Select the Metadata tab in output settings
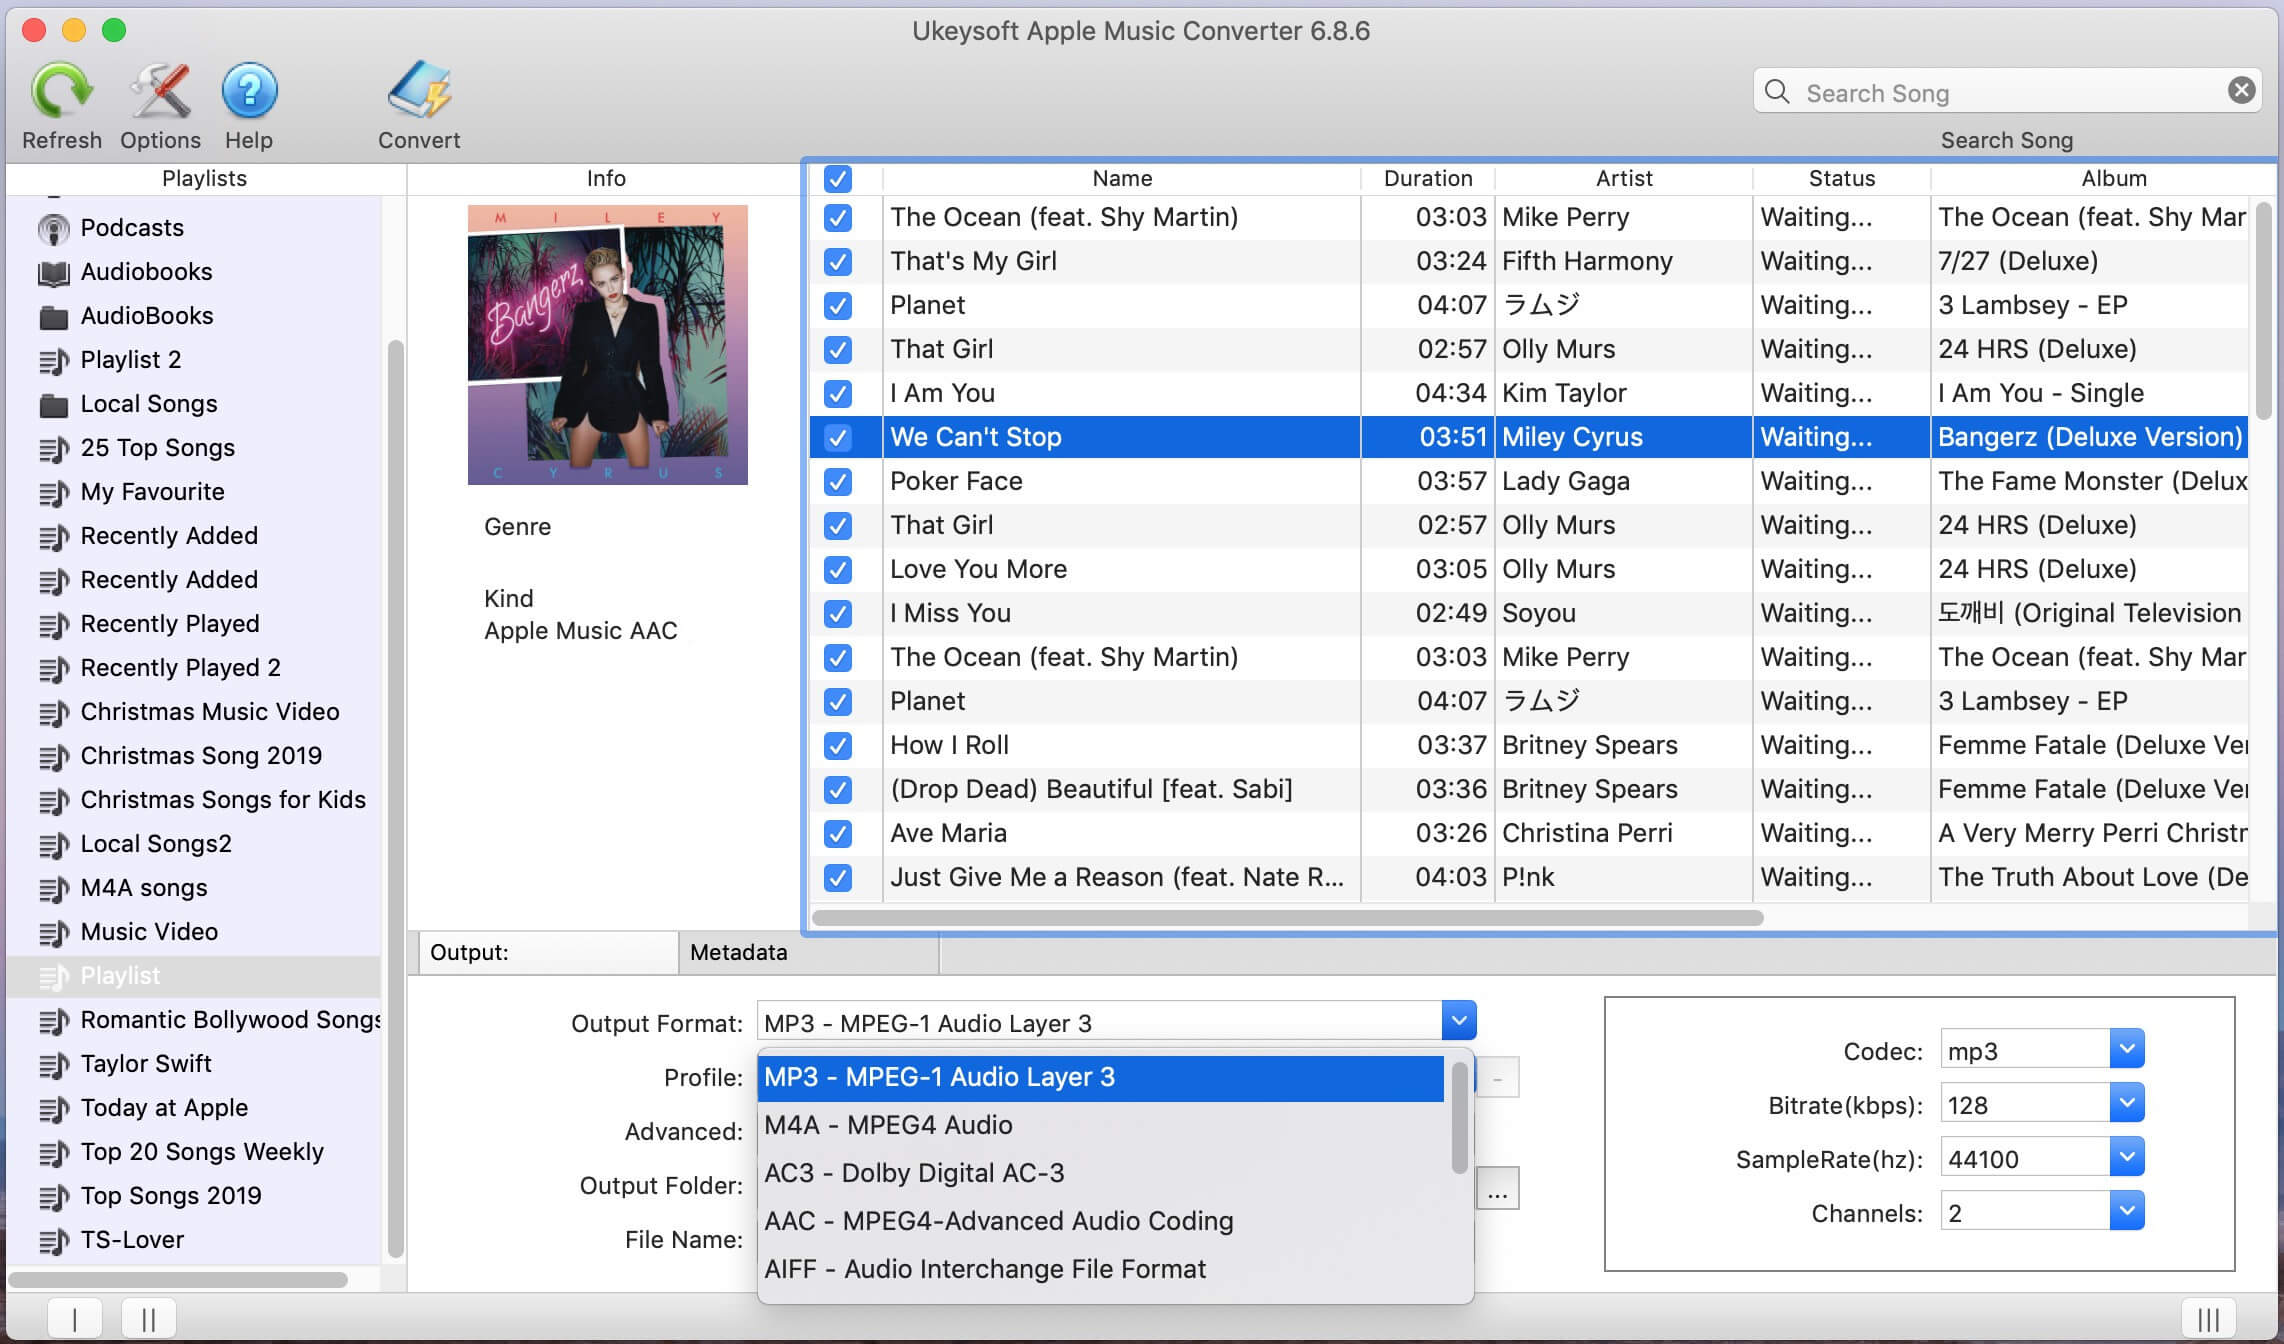Screen dimensions: 2284x1344 coord(737,952)
